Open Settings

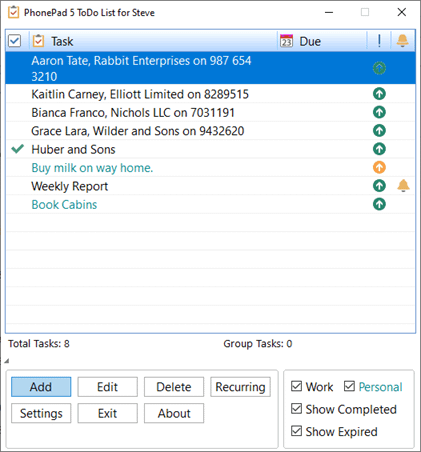41,413
